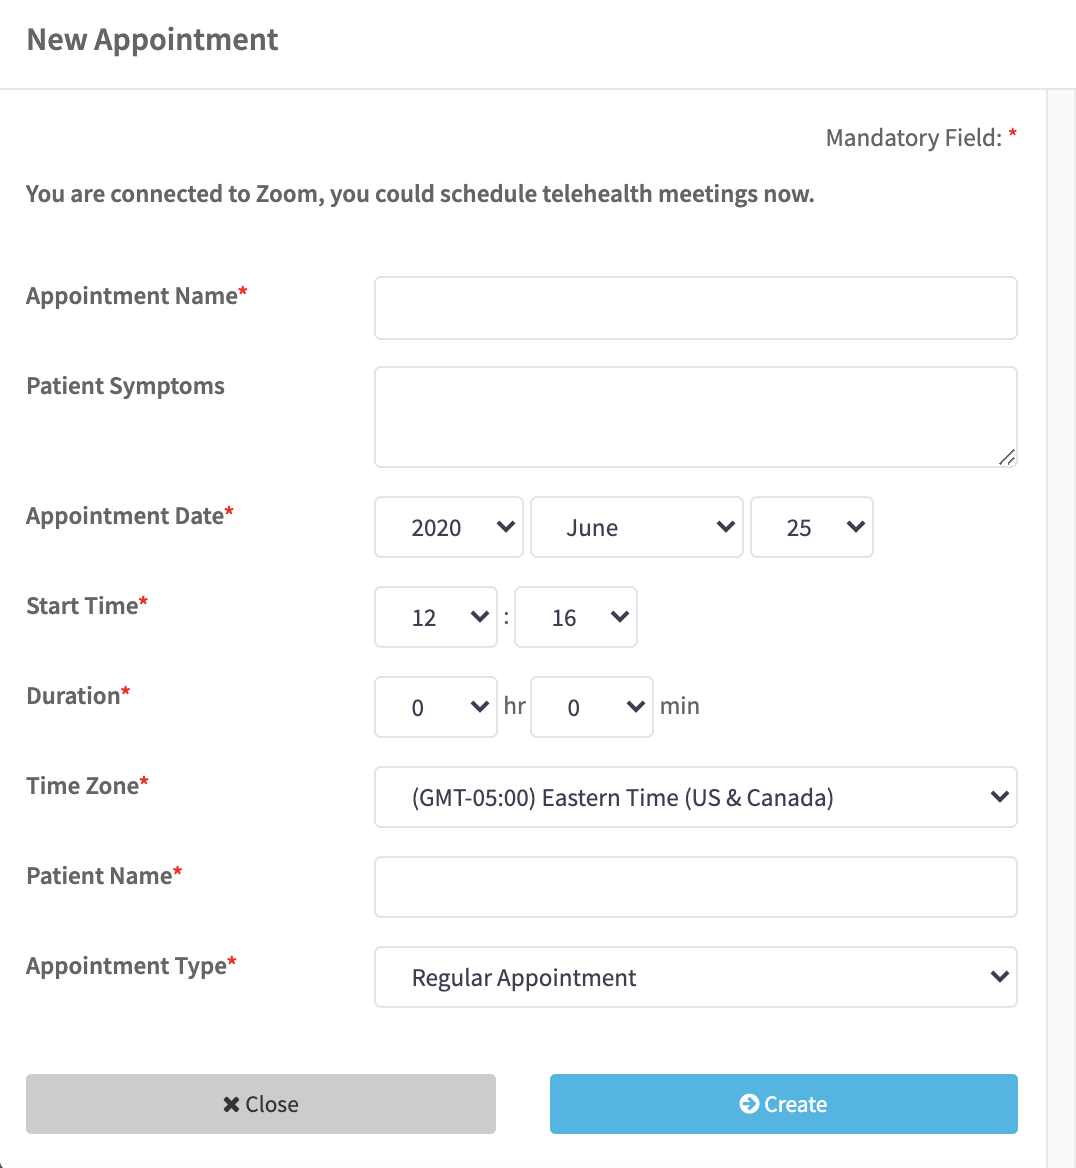The width and height of the screenshot is (1076, 1168).
Task: Open the Duration hours dropdown
Action: (436, 707)
